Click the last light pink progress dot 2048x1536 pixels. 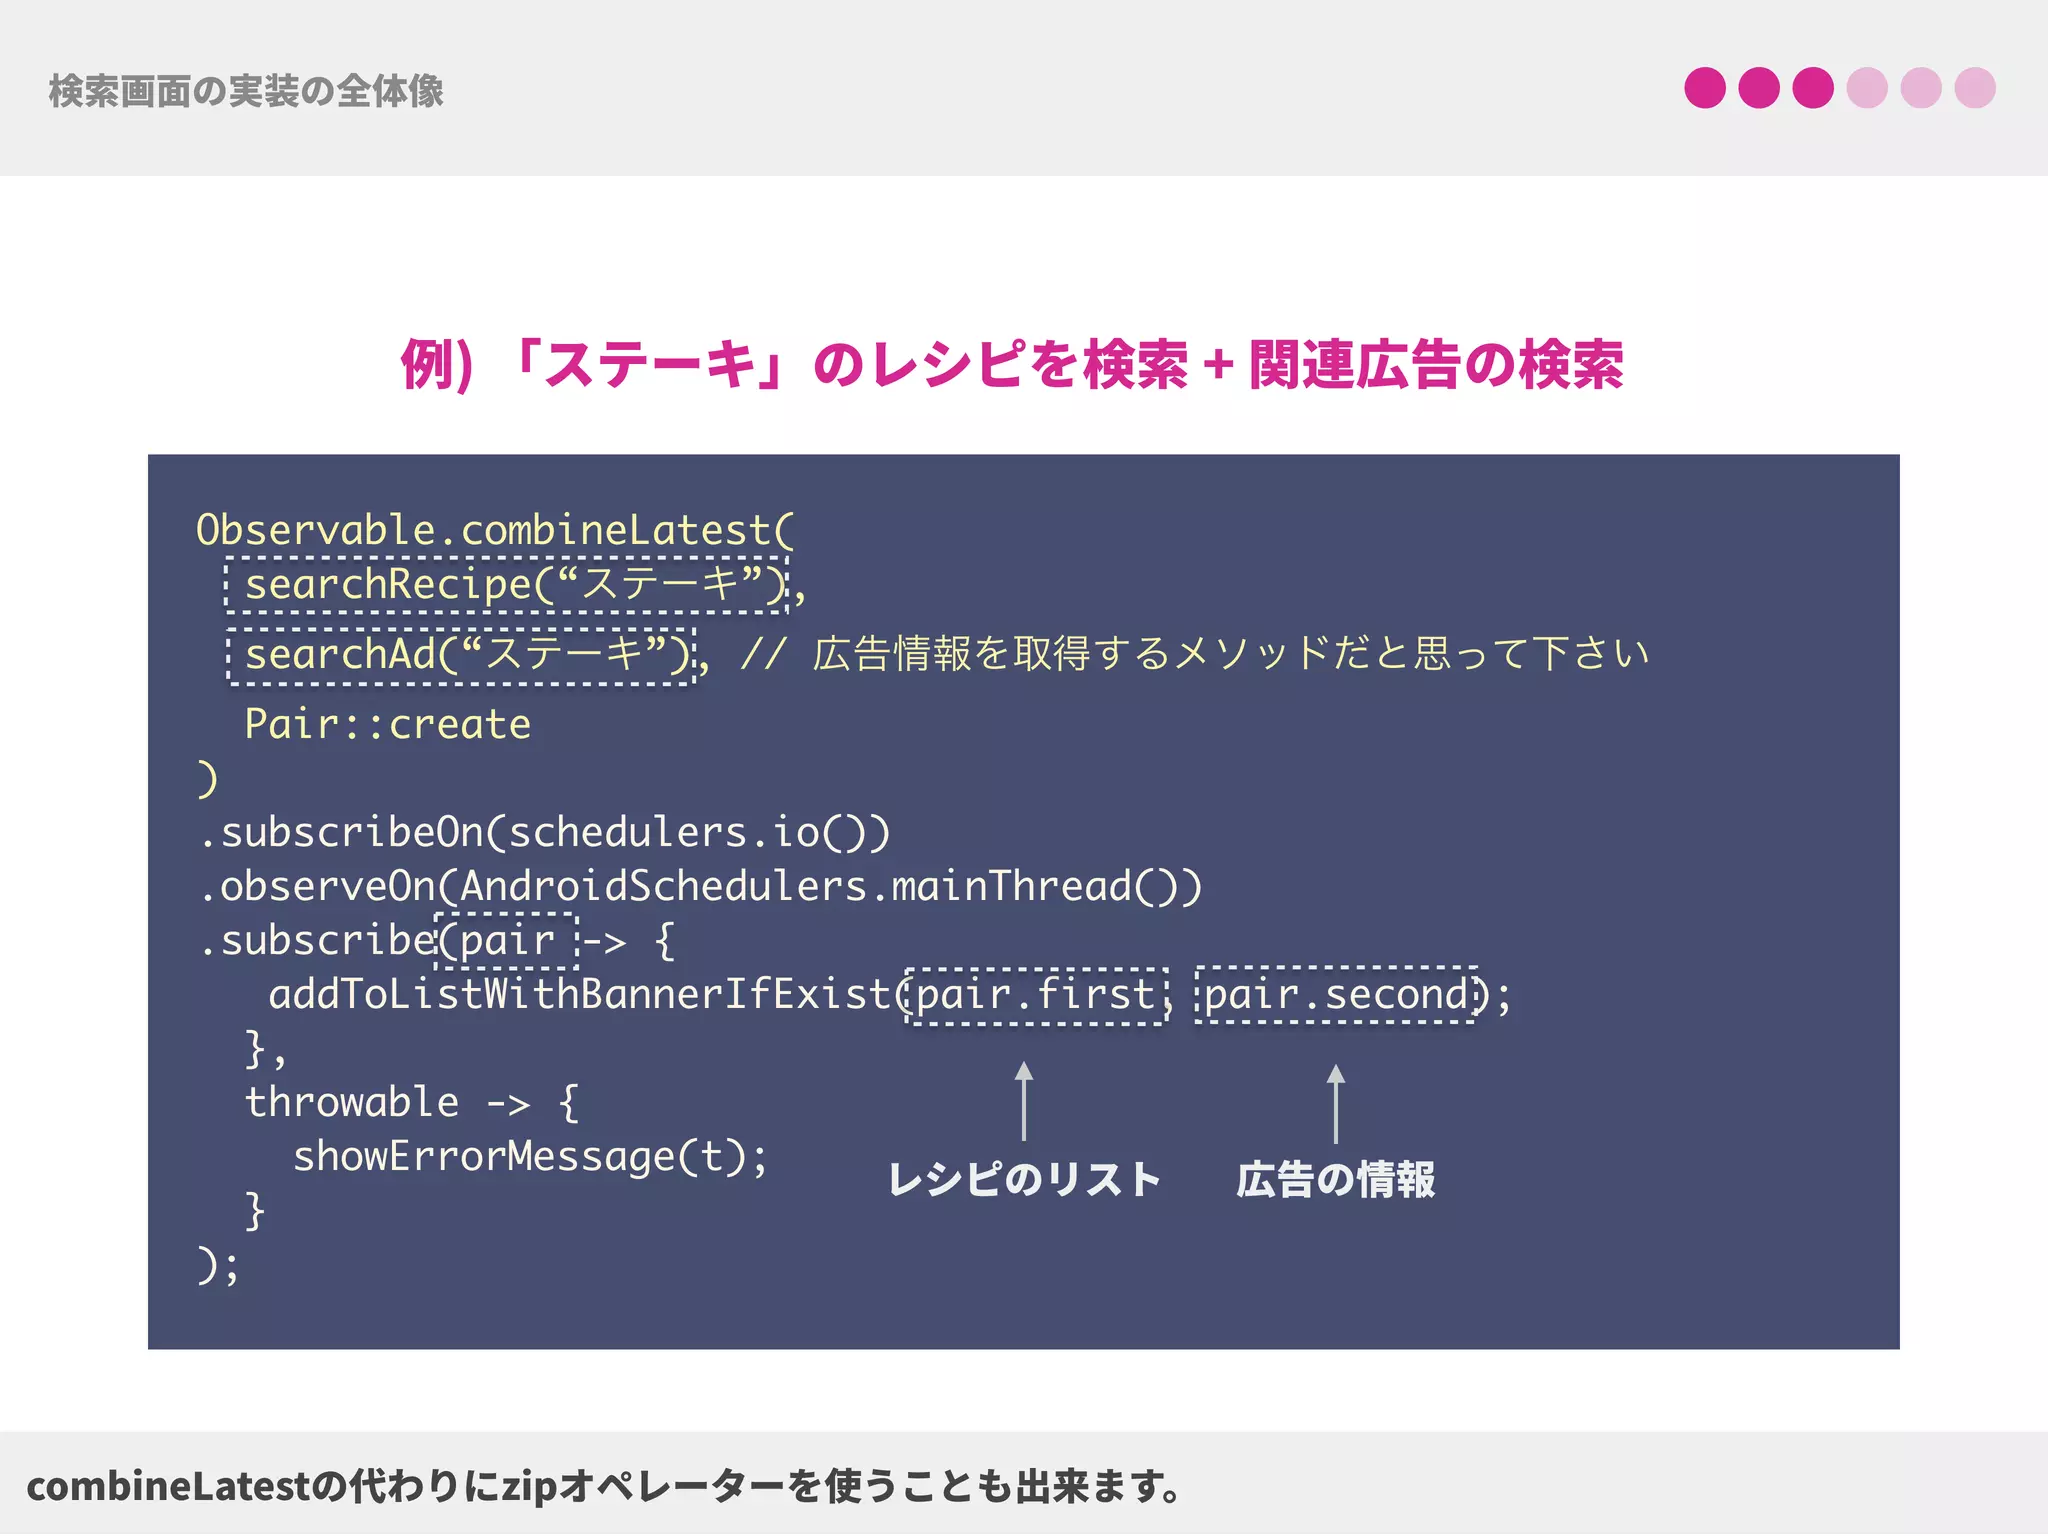coord(1975,88)
